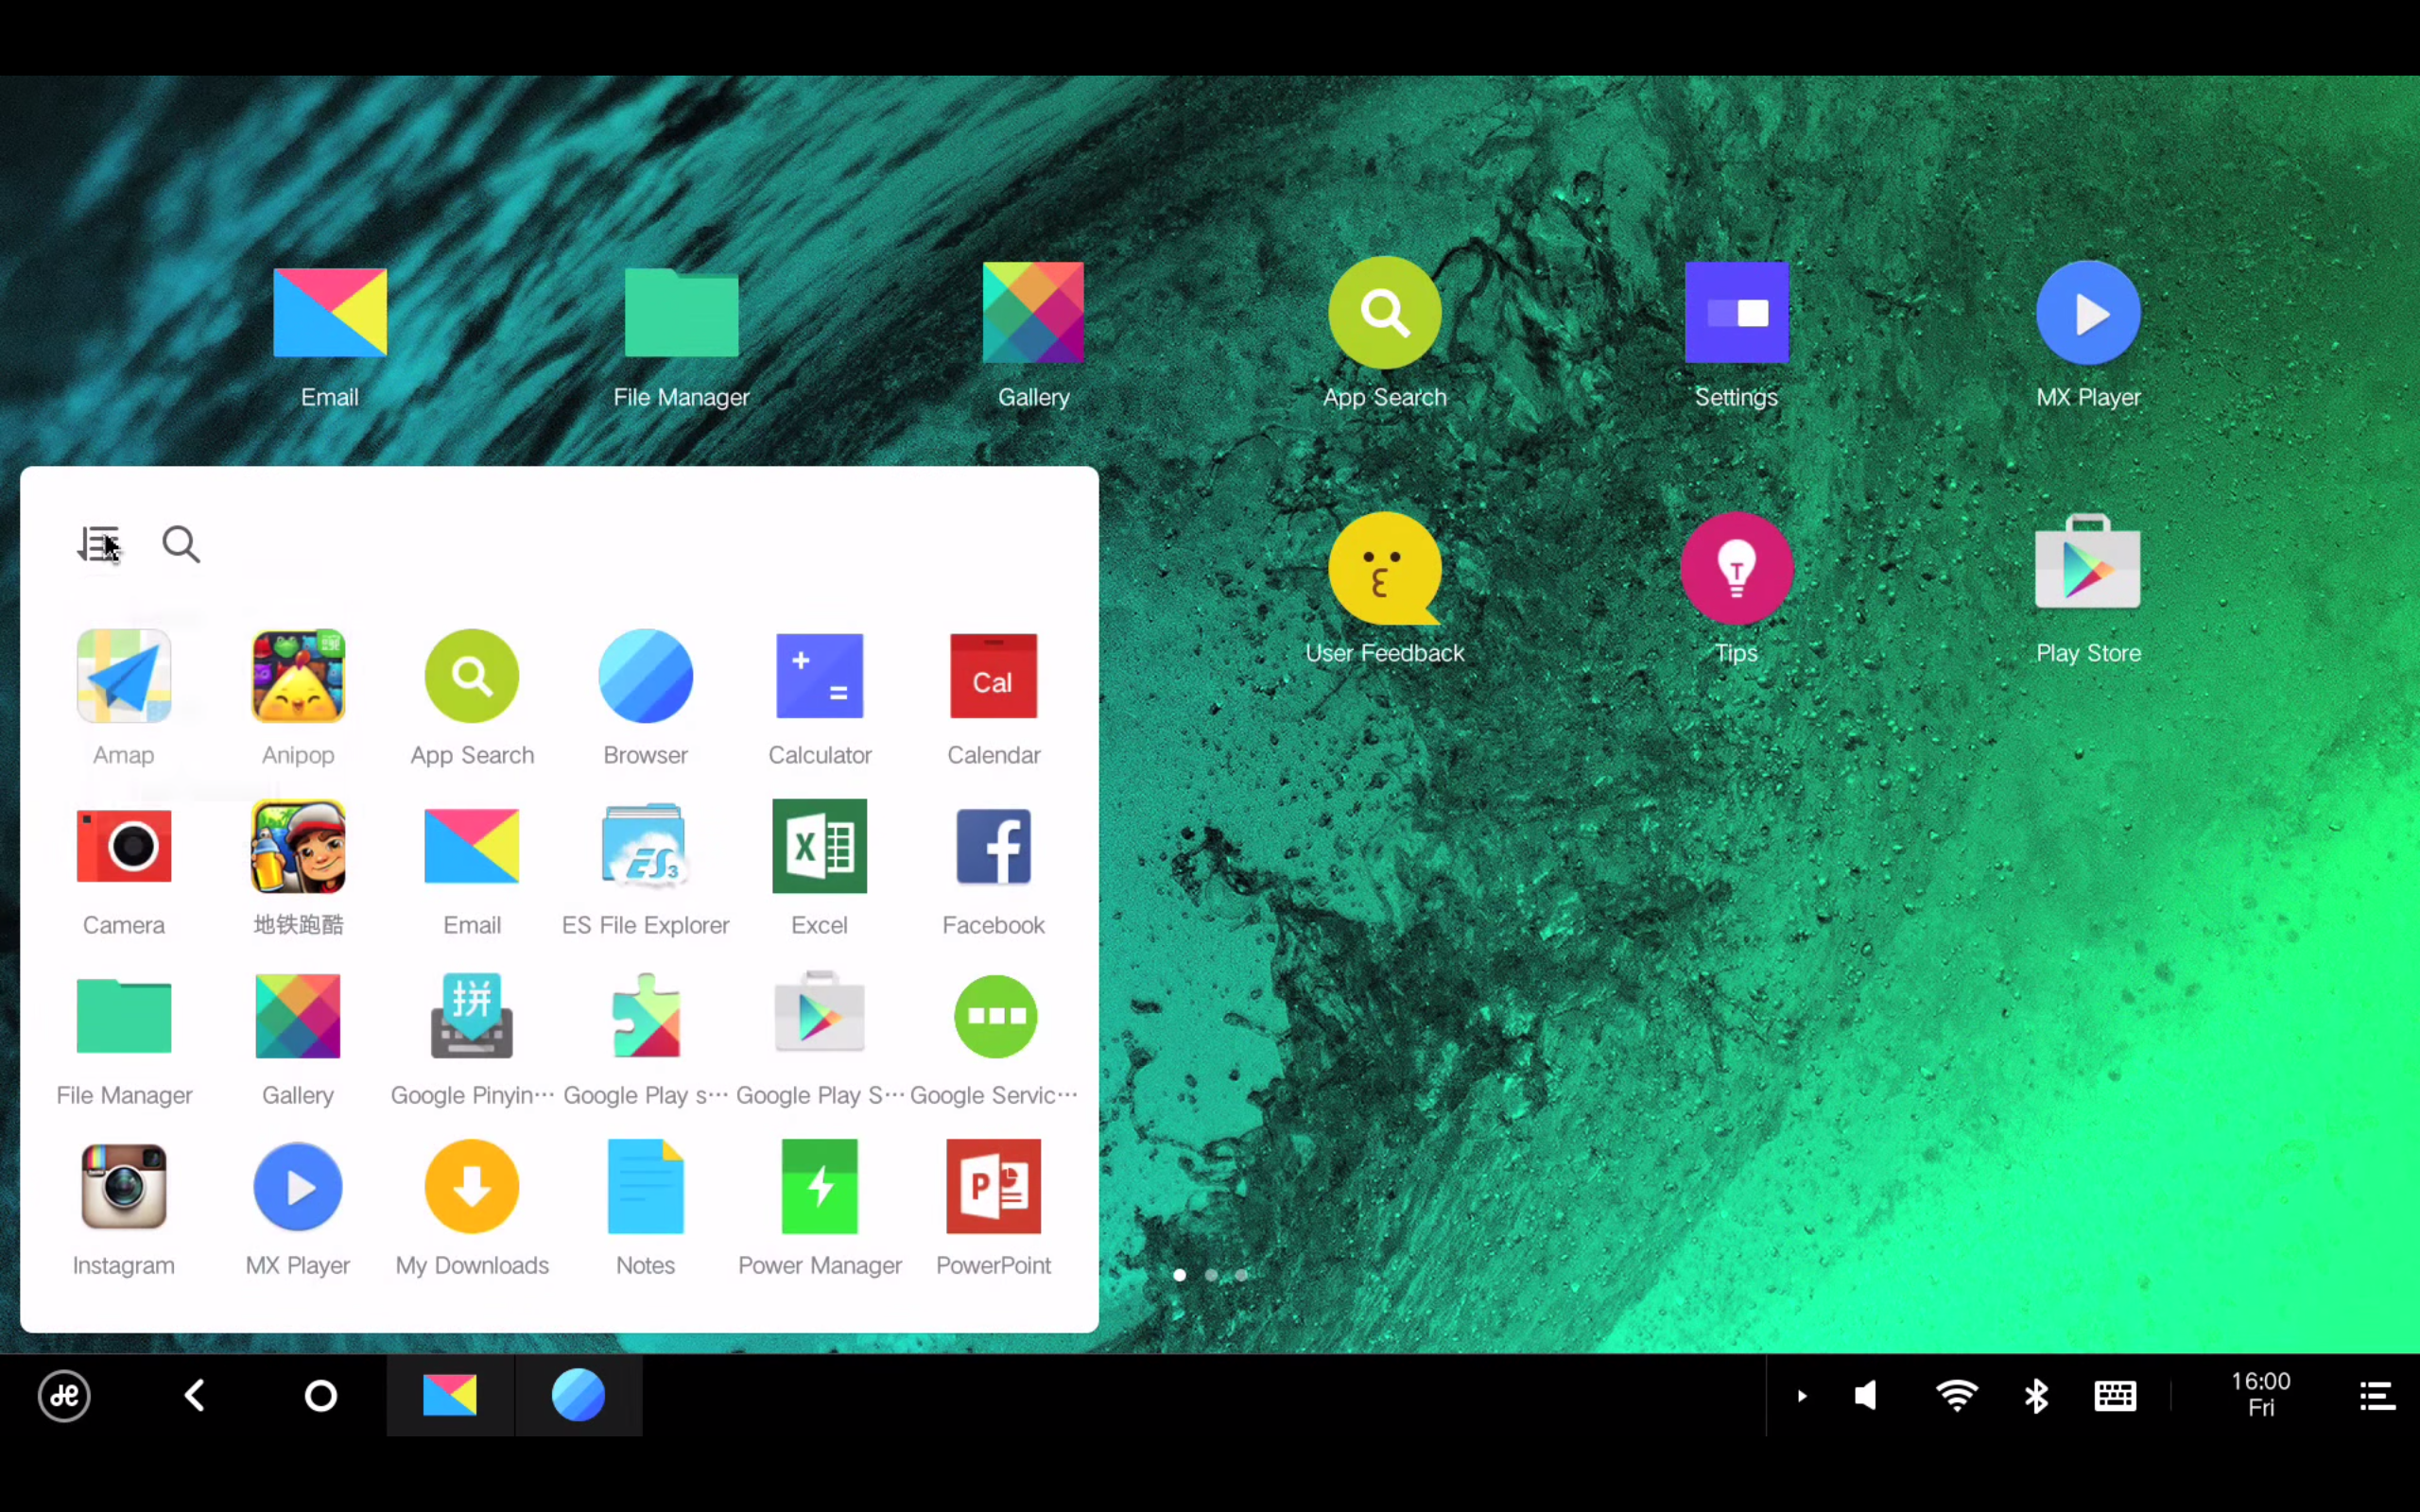The width and height of the screenshot is (2420, 1512).
Task: Launch Anipop game from app drawer
Action: pos(298,677)
